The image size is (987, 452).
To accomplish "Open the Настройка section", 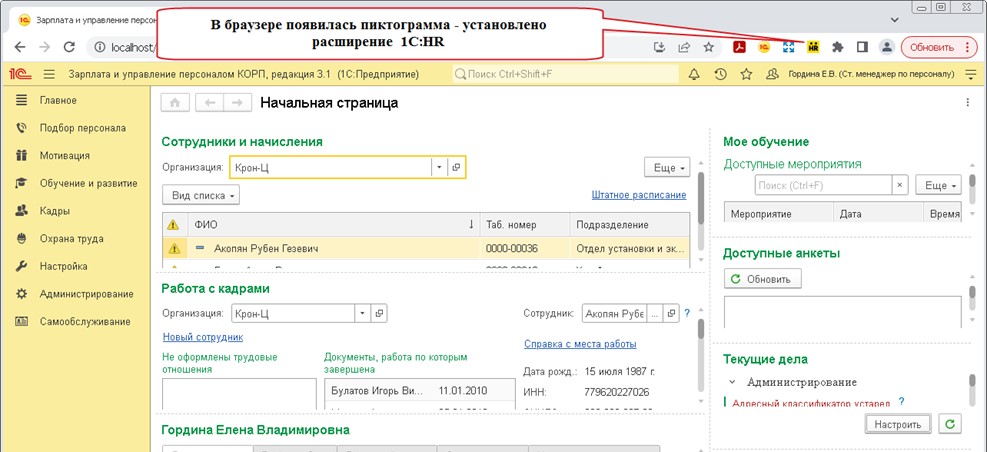I will pyautogui.click(x=64, y=266).
